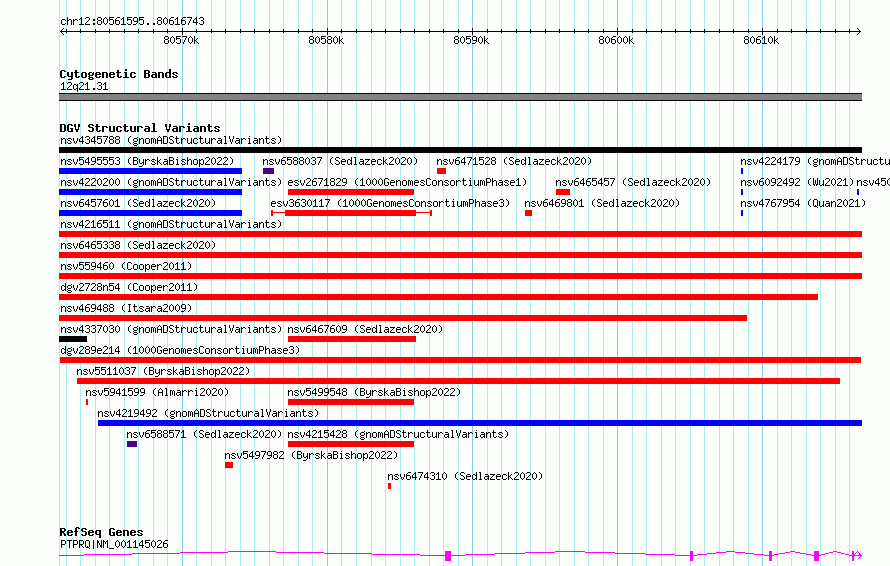This screenshot has width=890, height=566.
Task: Open dgv289e214 (1000GenomesConsortiumPhase3) label
Action: click(x=180, y=350)
